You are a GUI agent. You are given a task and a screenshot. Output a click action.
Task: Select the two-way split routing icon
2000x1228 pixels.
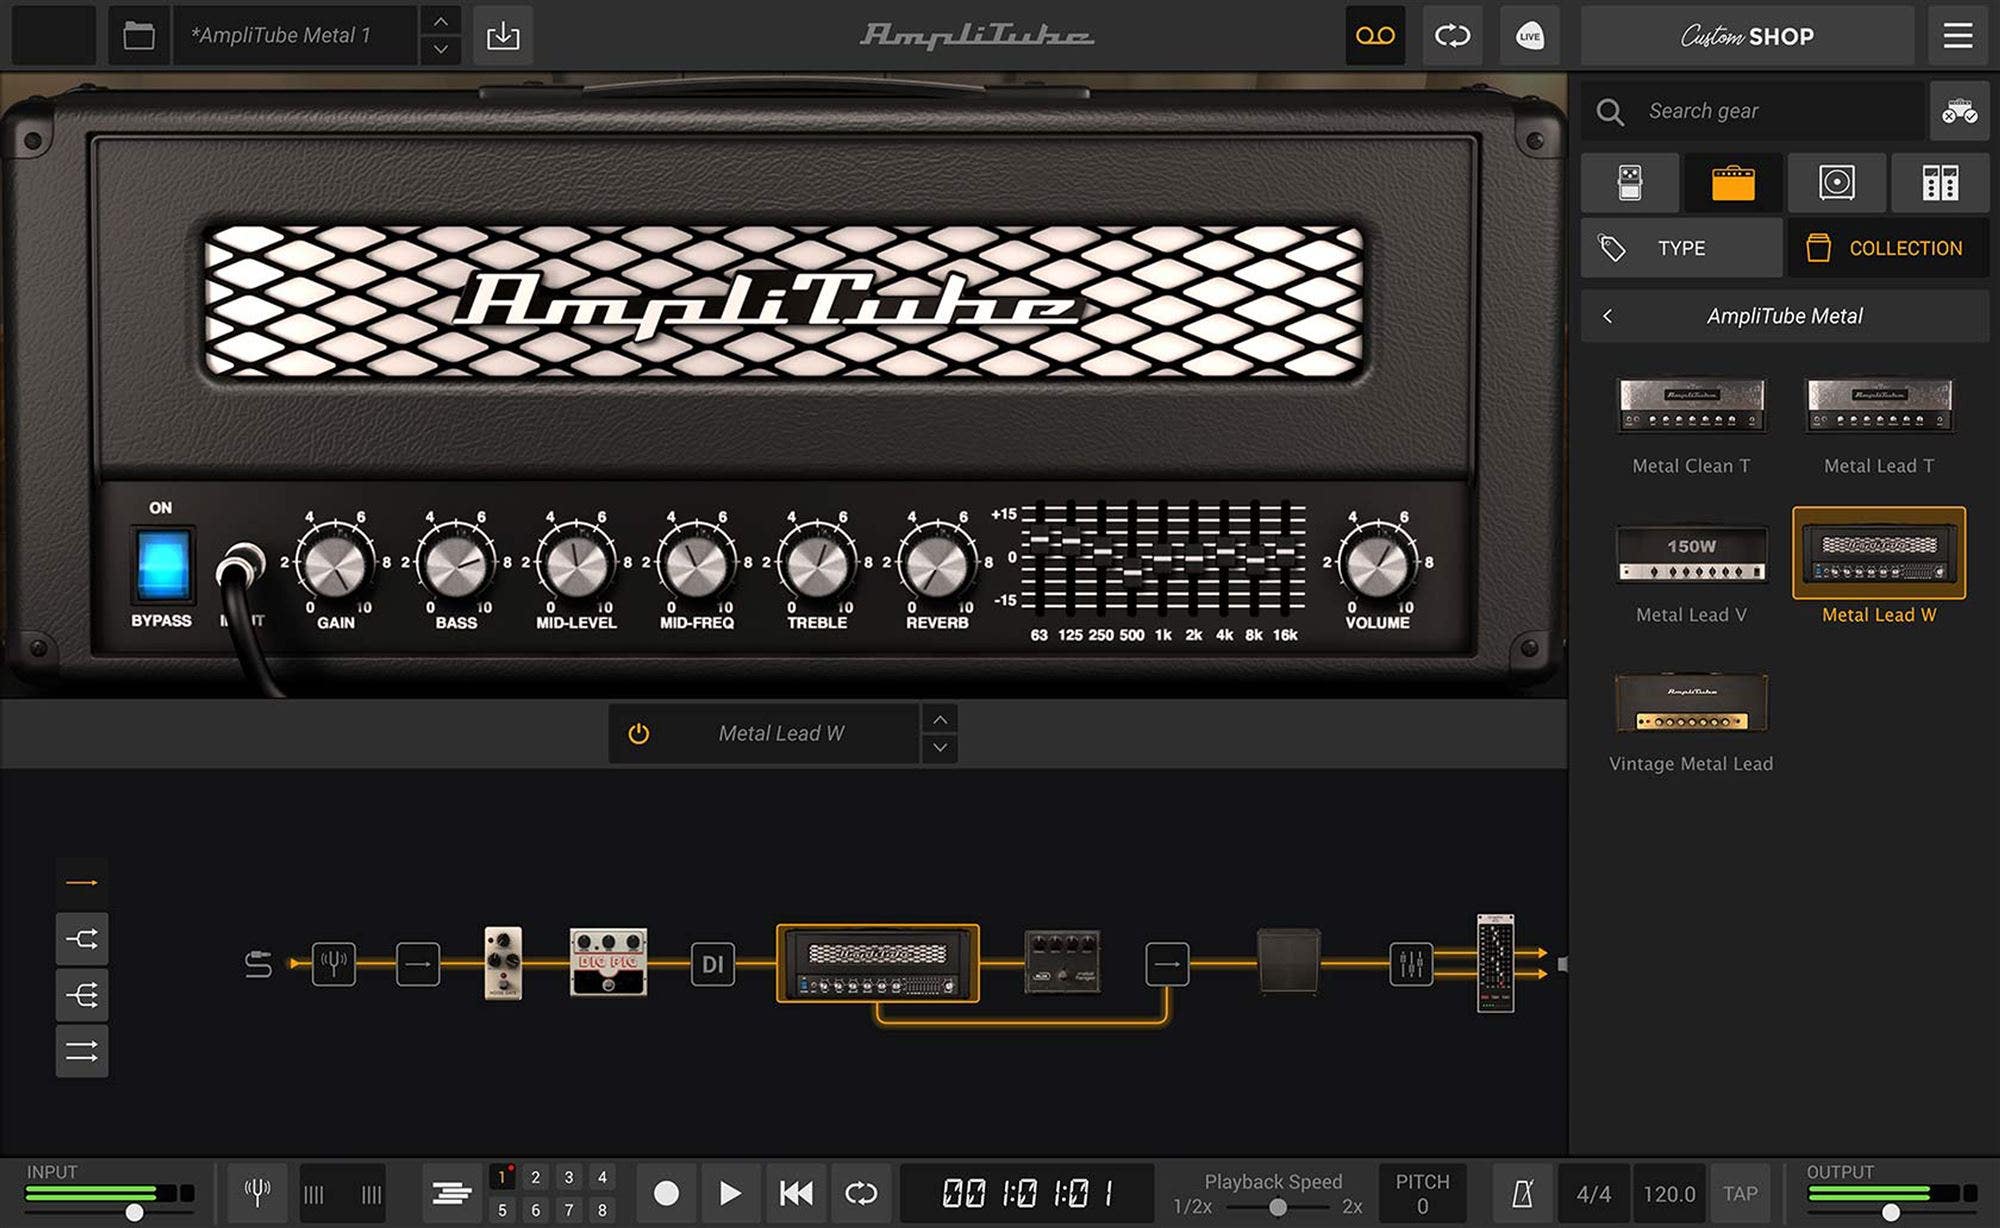click(x=82, y=939)
